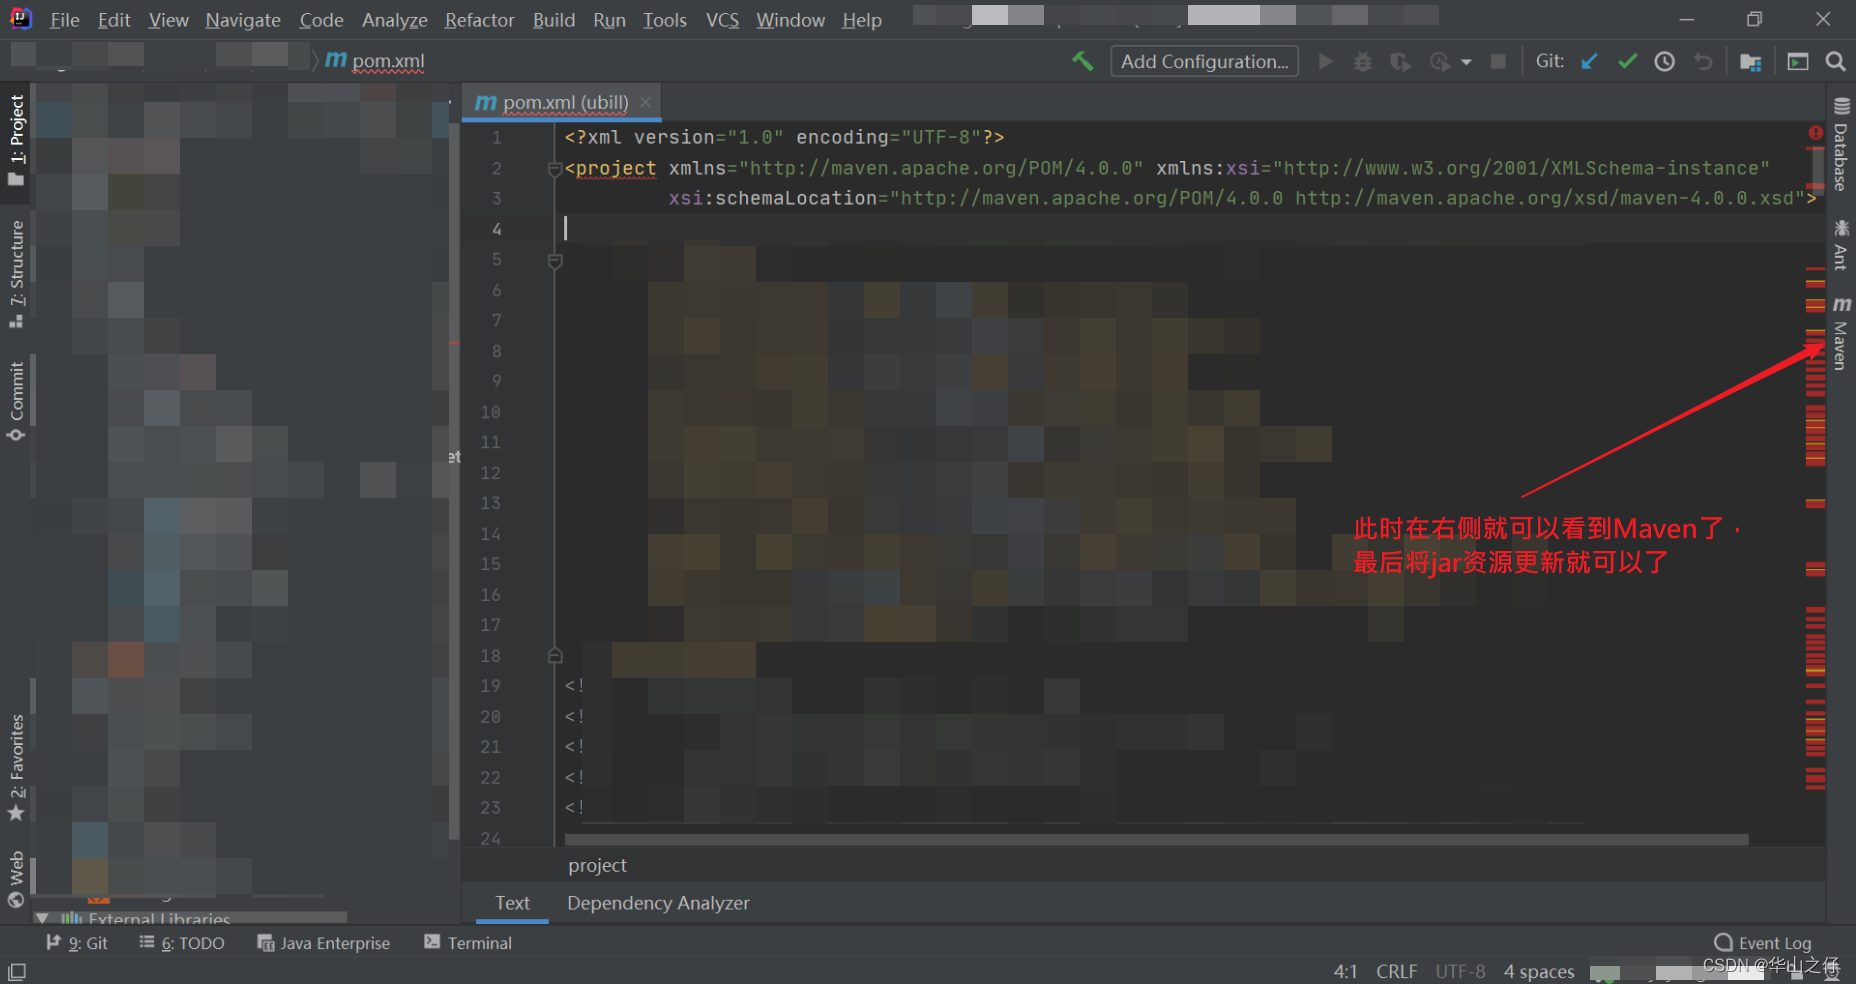
Task: Toggle the Web tool window
Action: click(16, 879)
